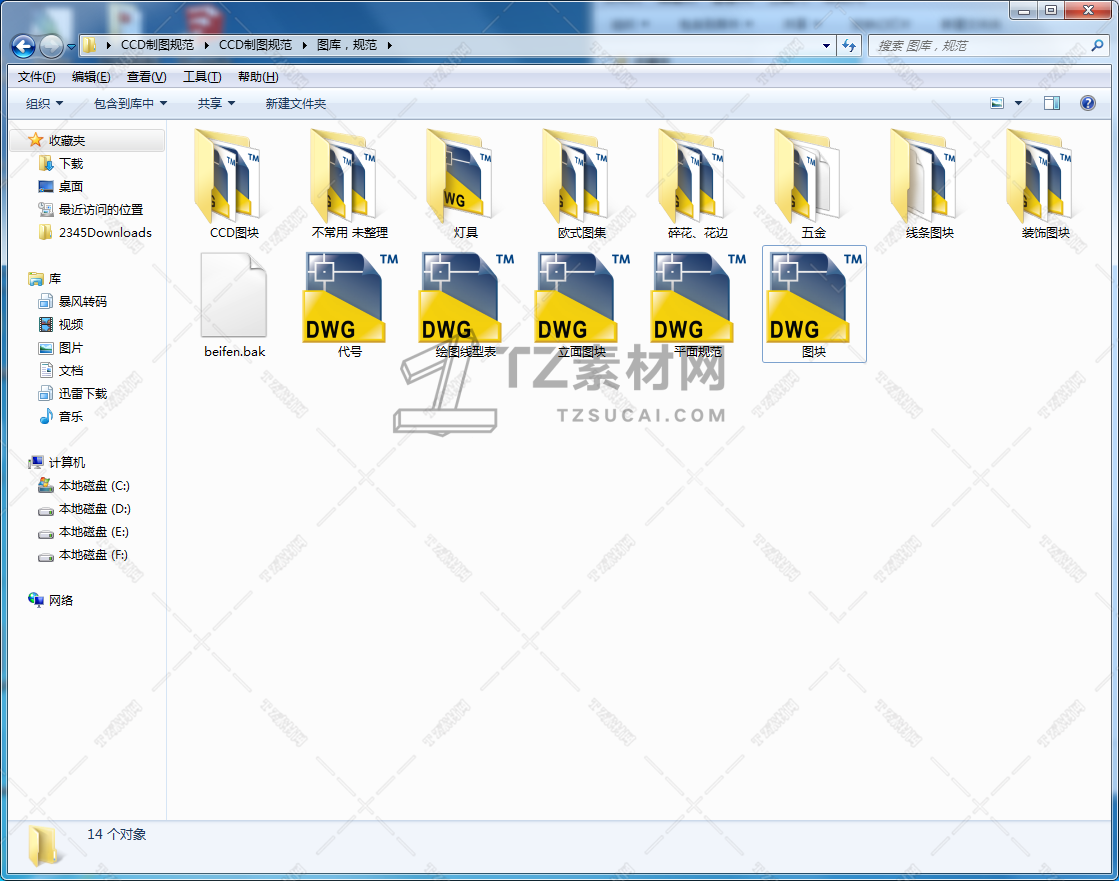Viewport: 1119px width, 881px height.
Task: Select the 平面规范 DWG file
Action: [697, 305]
